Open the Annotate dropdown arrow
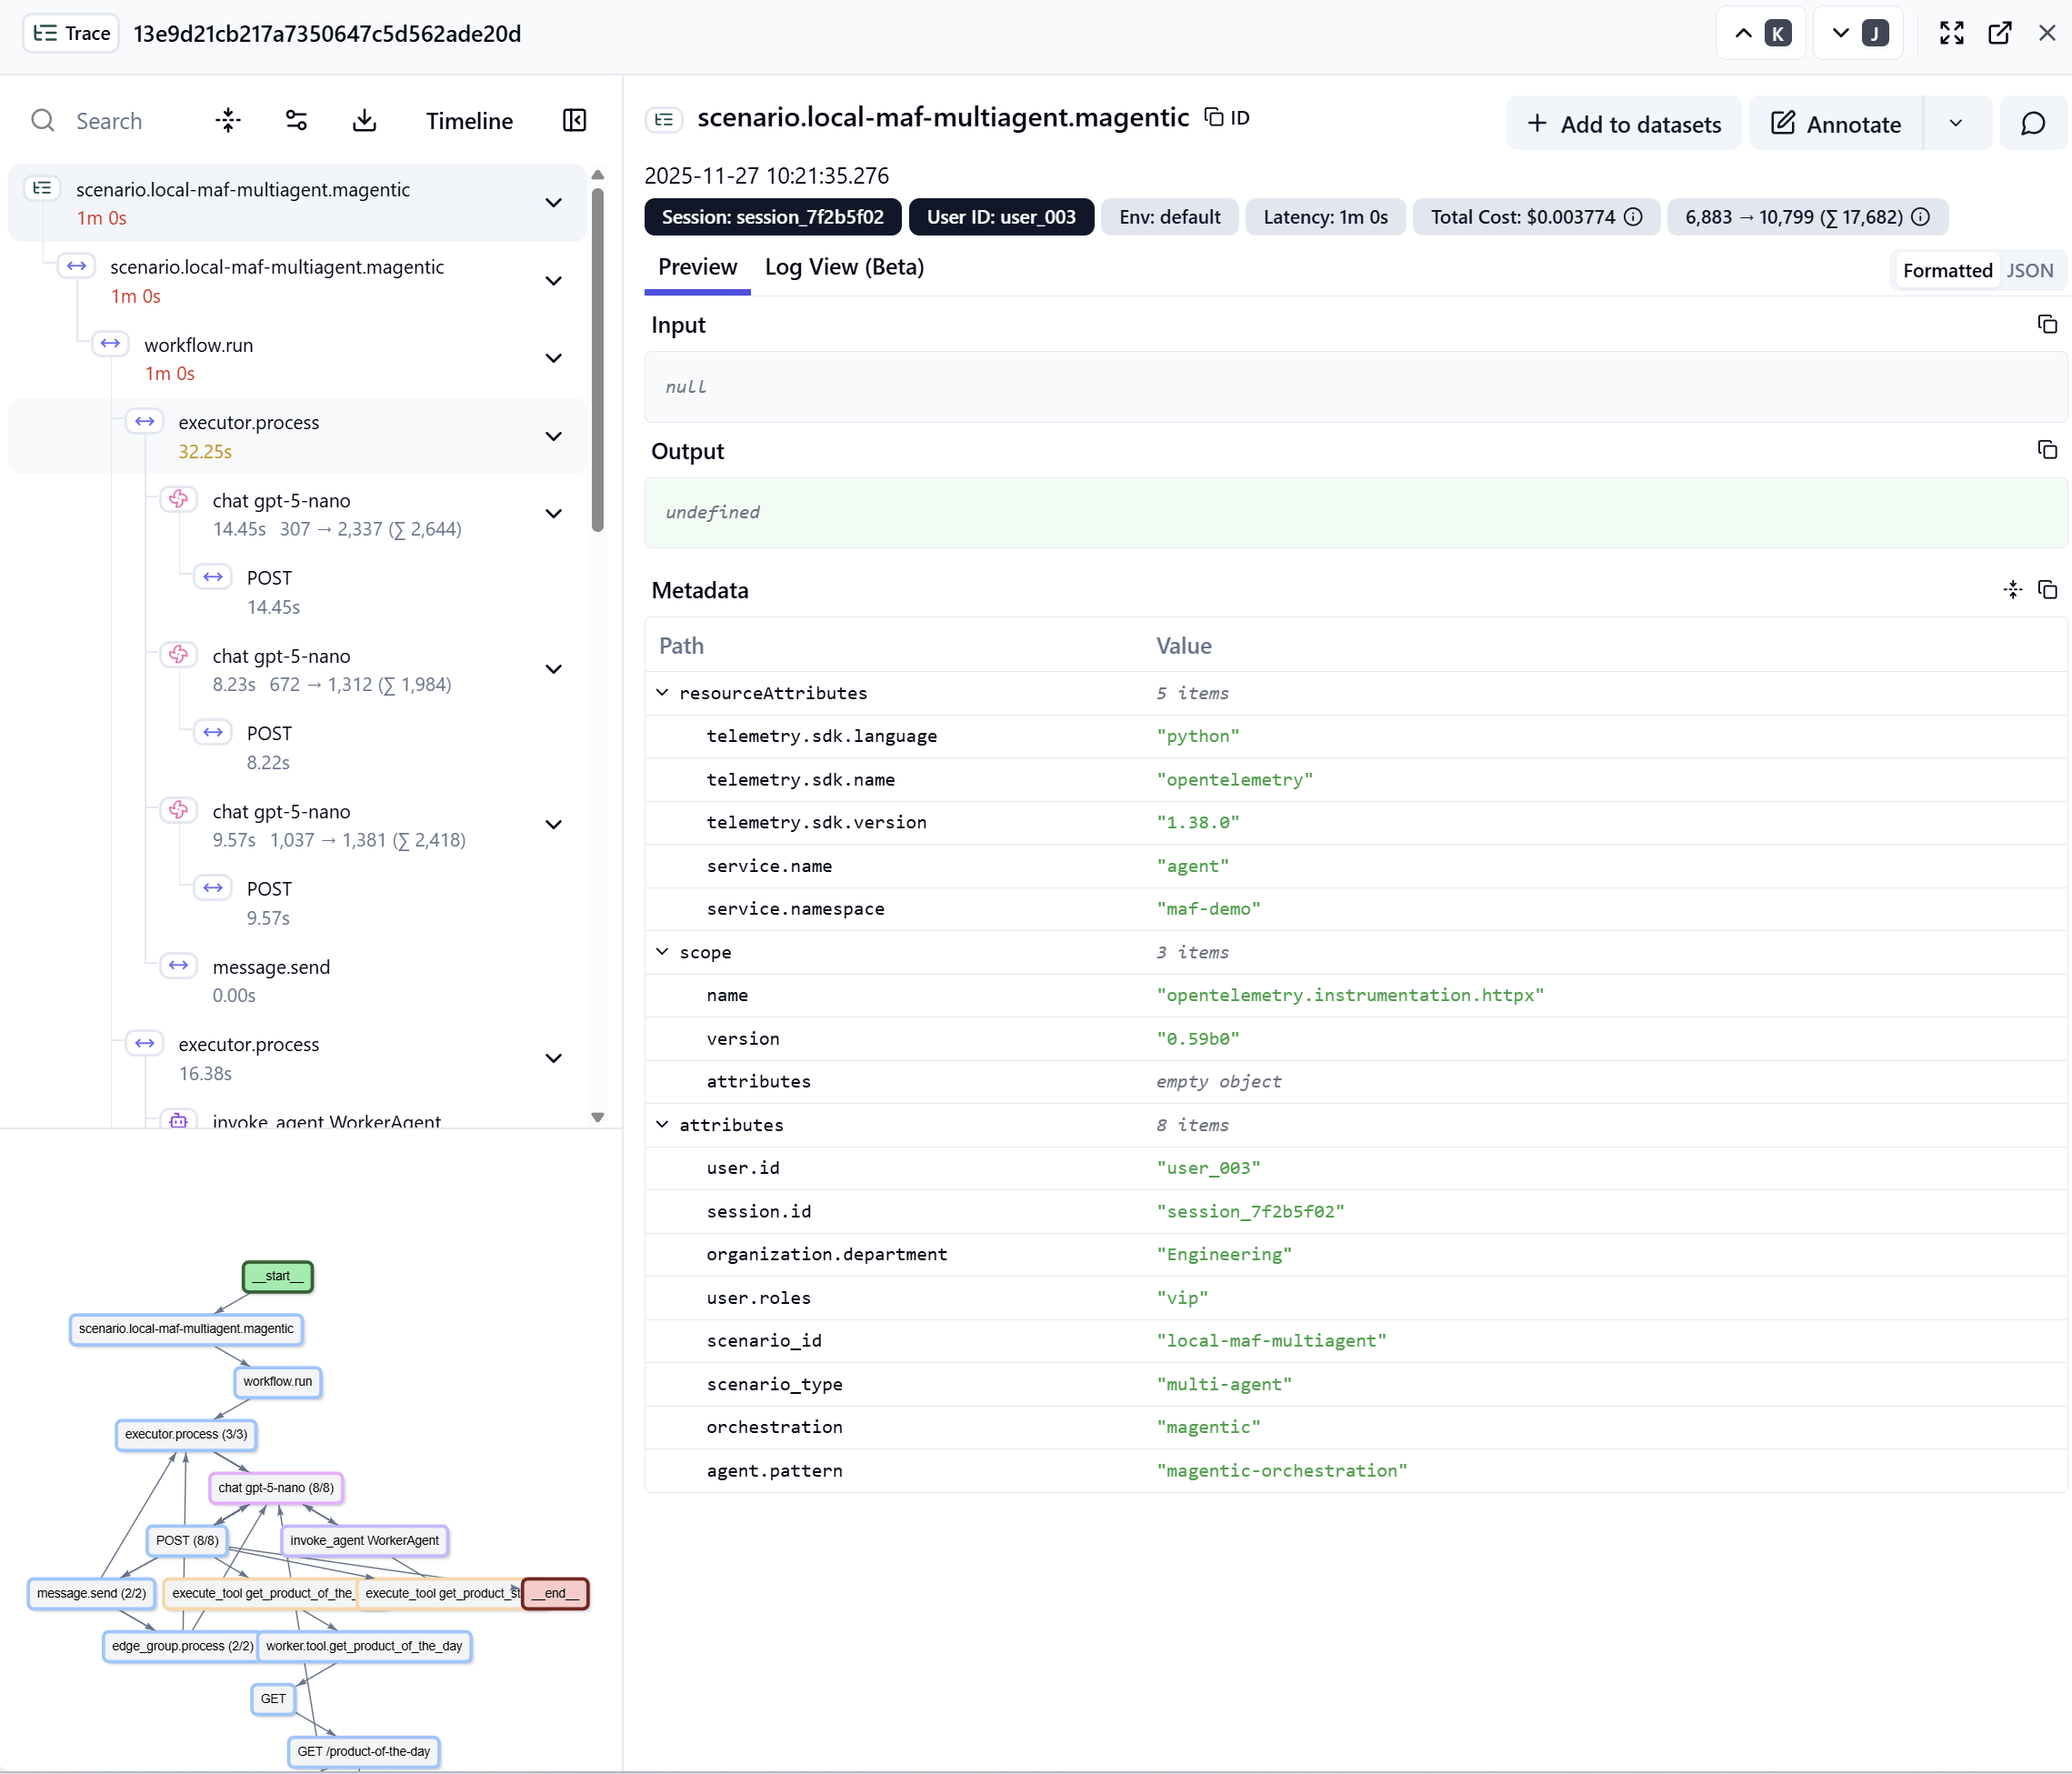 [1955, 124]
